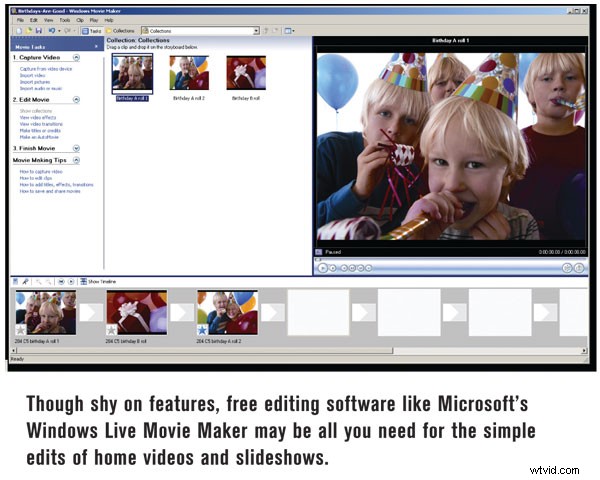The width and height of the screenshot is (600, 480).
Task: Click the Make an AutoMovie link
Action: (x=39, y=137)
